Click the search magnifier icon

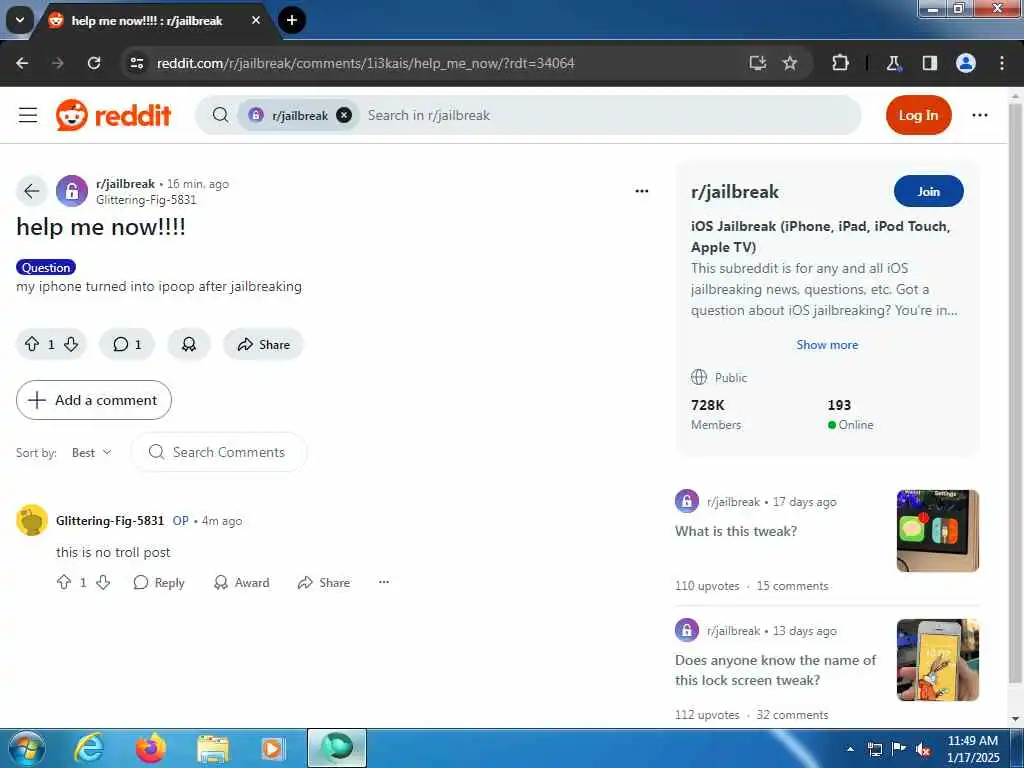point(221,116)
